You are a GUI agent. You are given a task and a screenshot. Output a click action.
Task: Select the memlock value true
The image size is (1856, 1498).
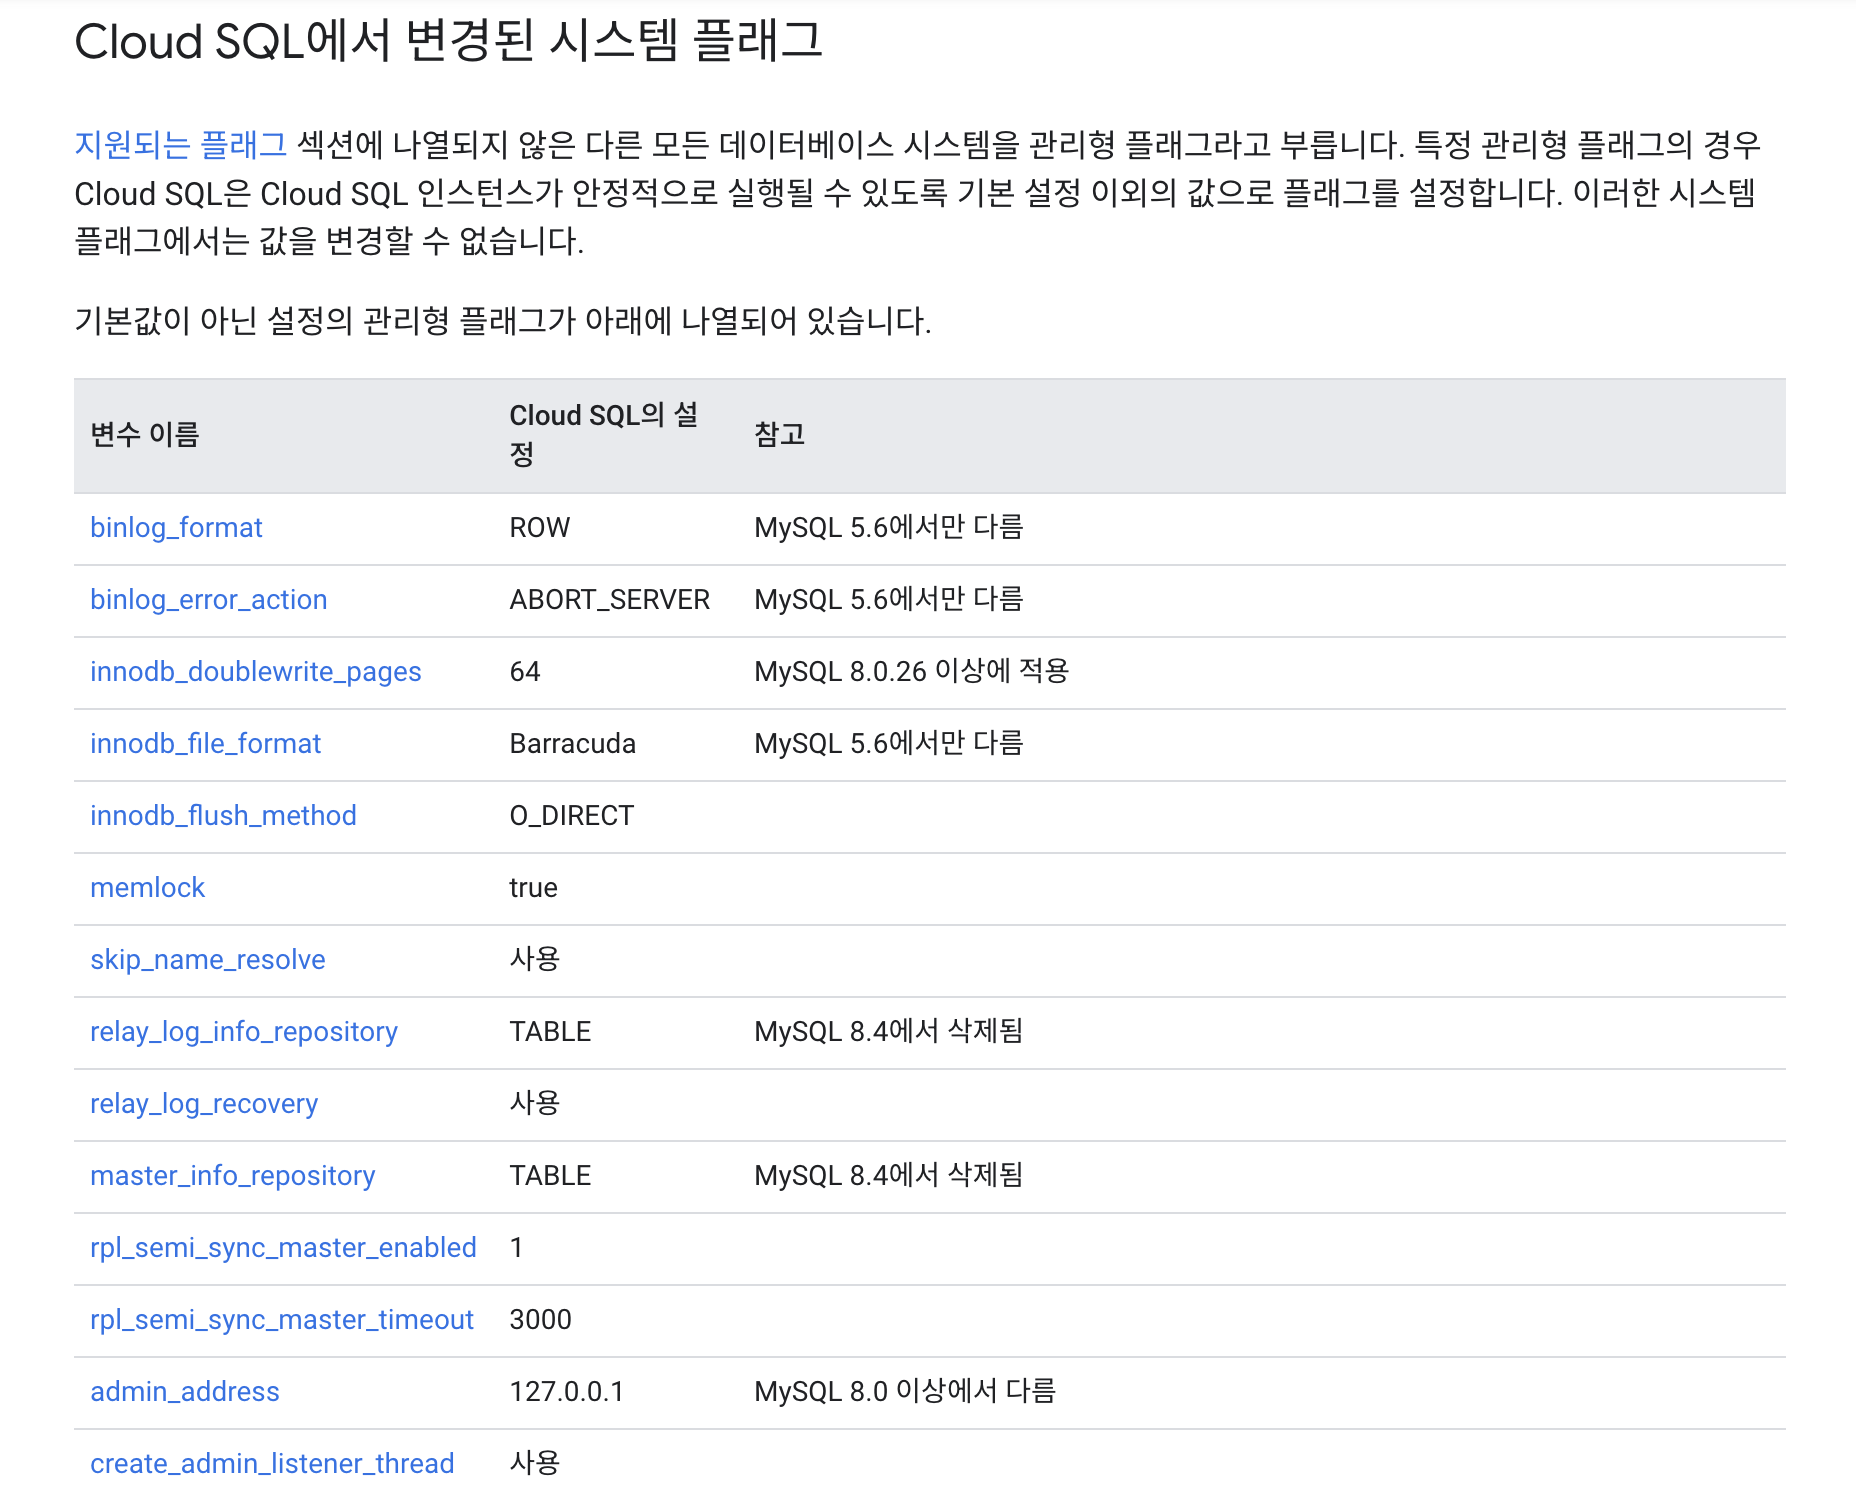[534, 888]
